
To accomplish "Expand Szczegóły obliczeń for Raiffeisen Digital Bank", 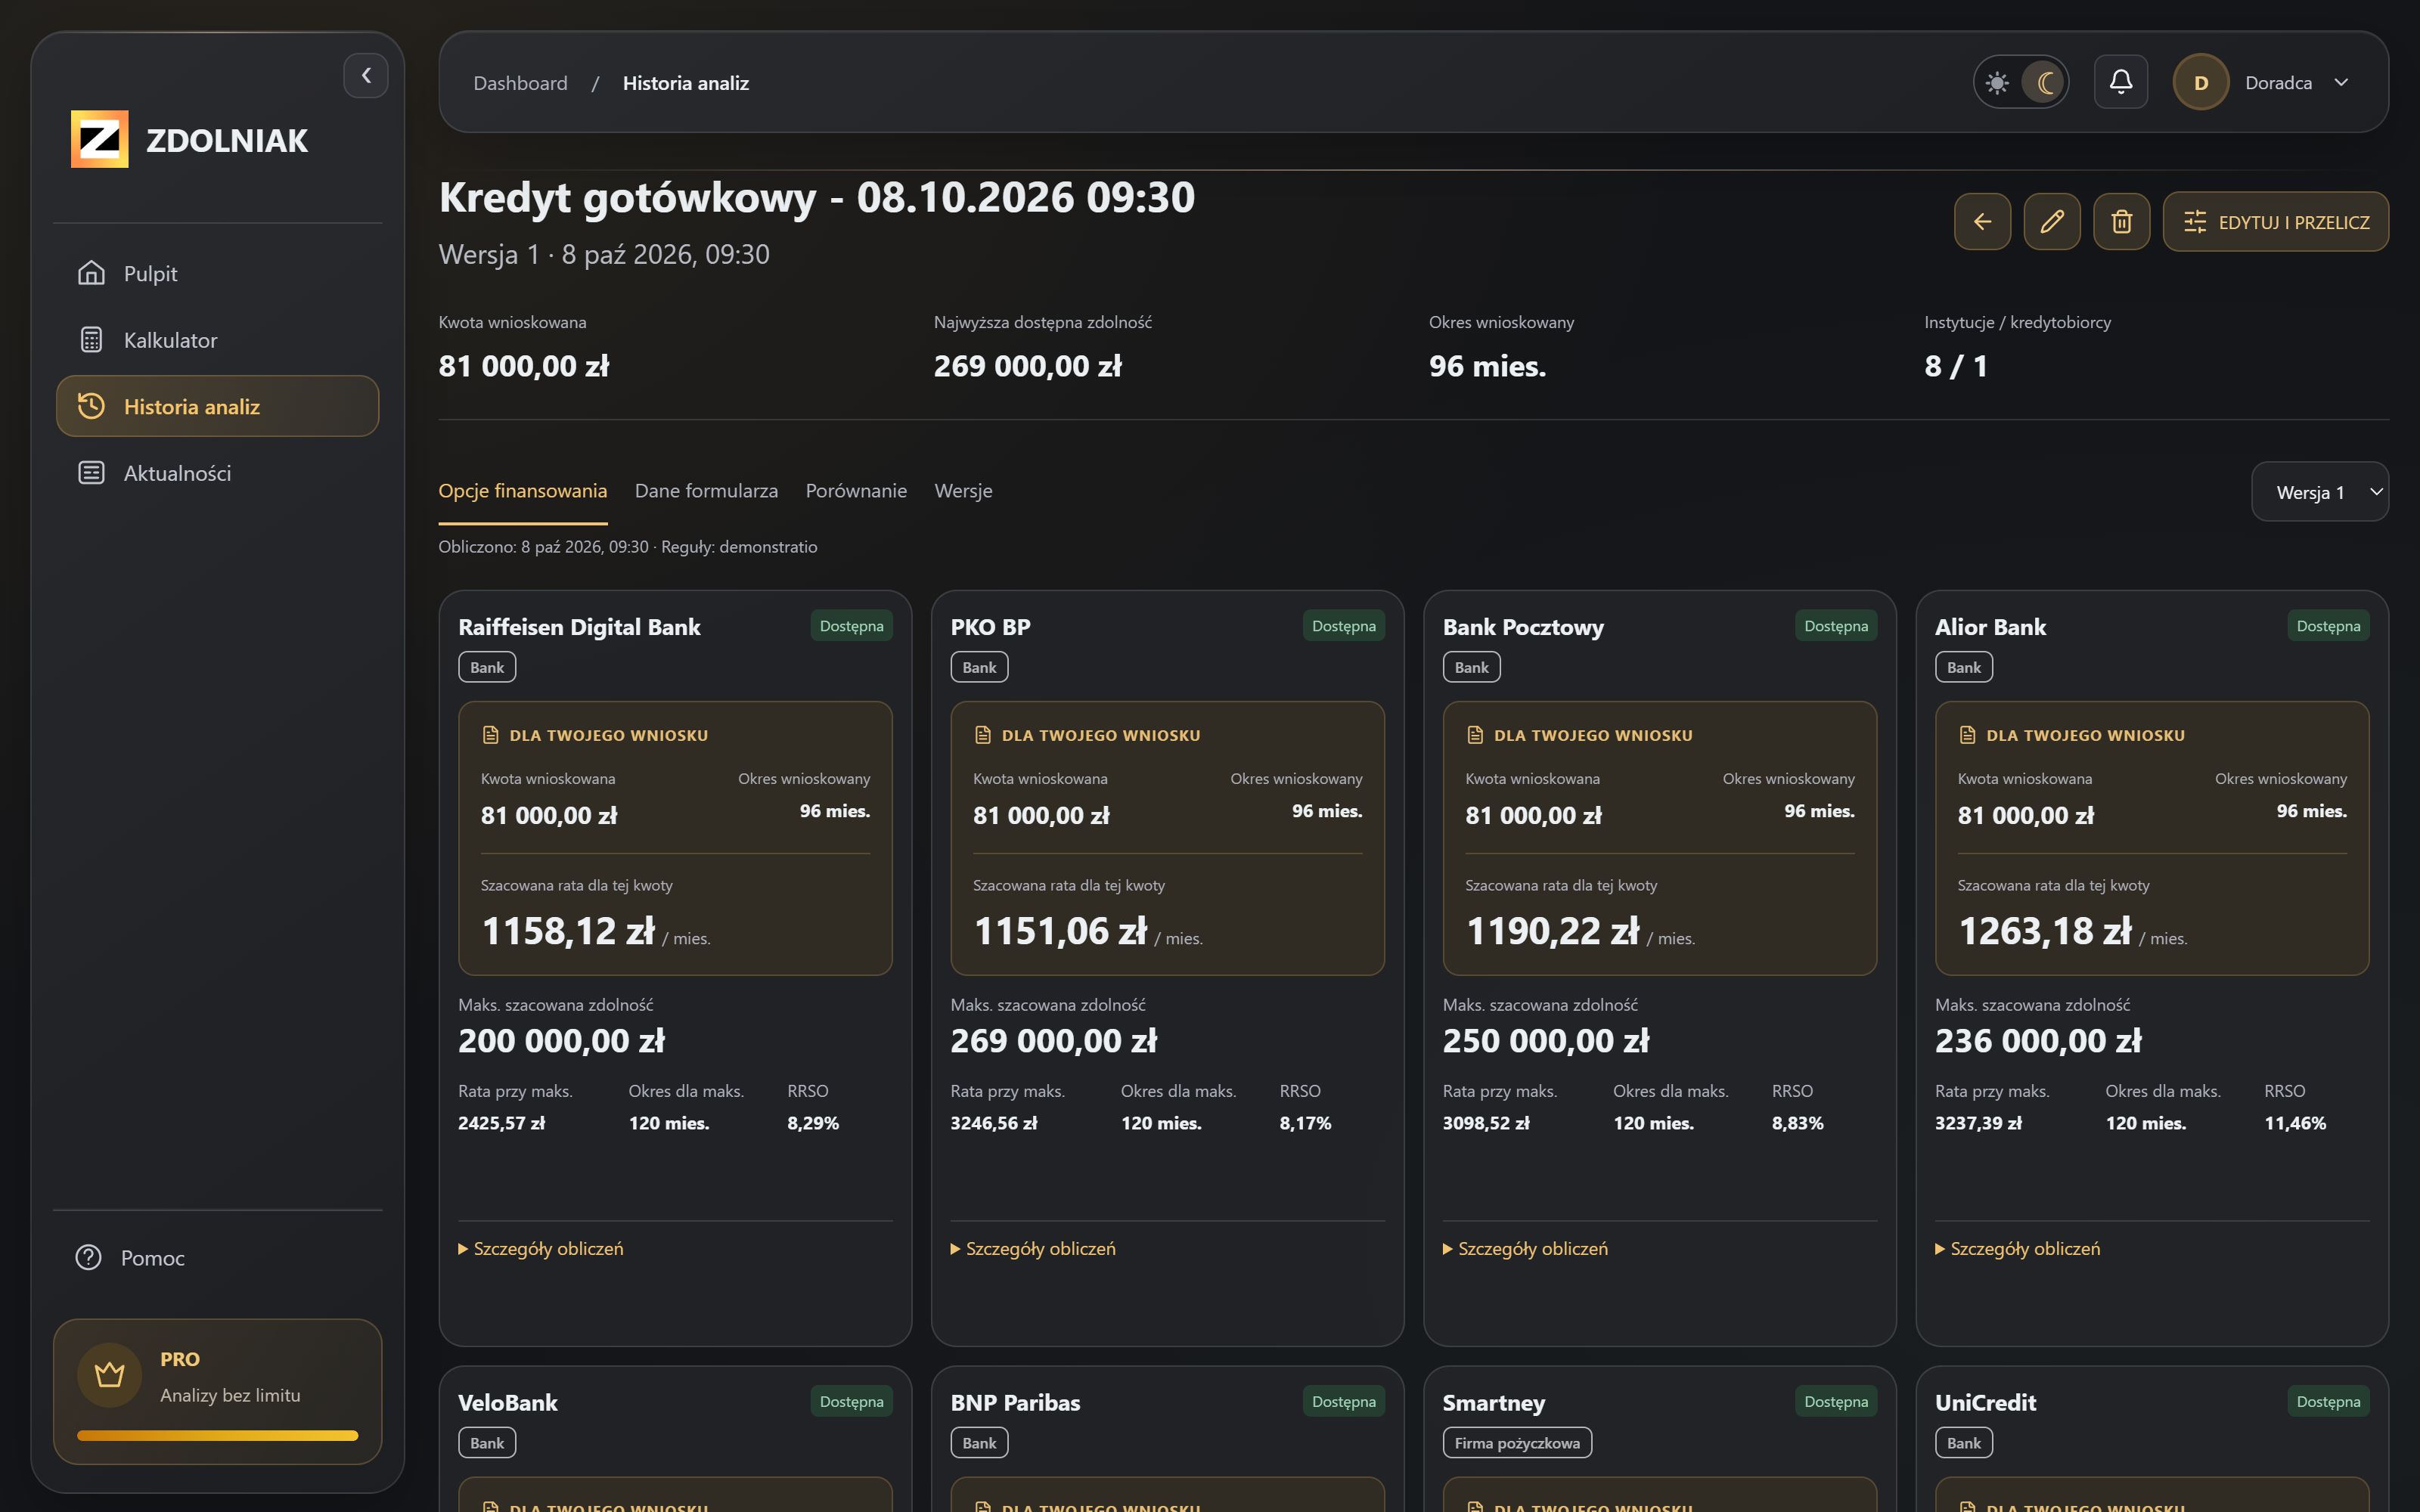I will tap(541, 1248).
